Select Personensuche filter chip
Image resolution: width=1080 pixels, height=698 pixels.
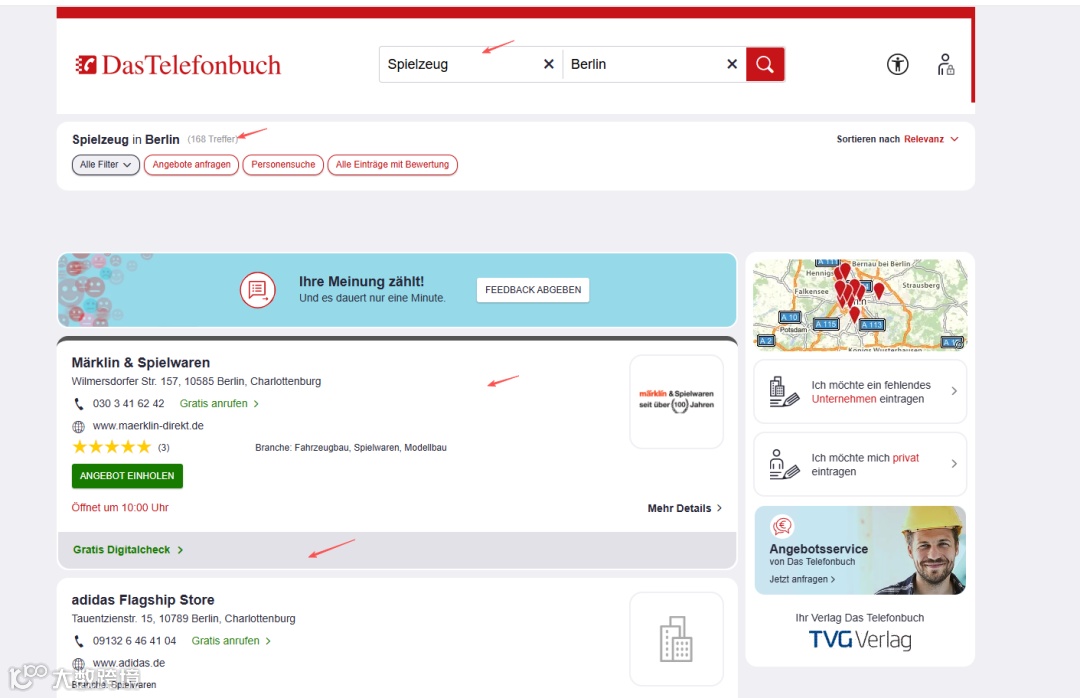click(283, 165)
